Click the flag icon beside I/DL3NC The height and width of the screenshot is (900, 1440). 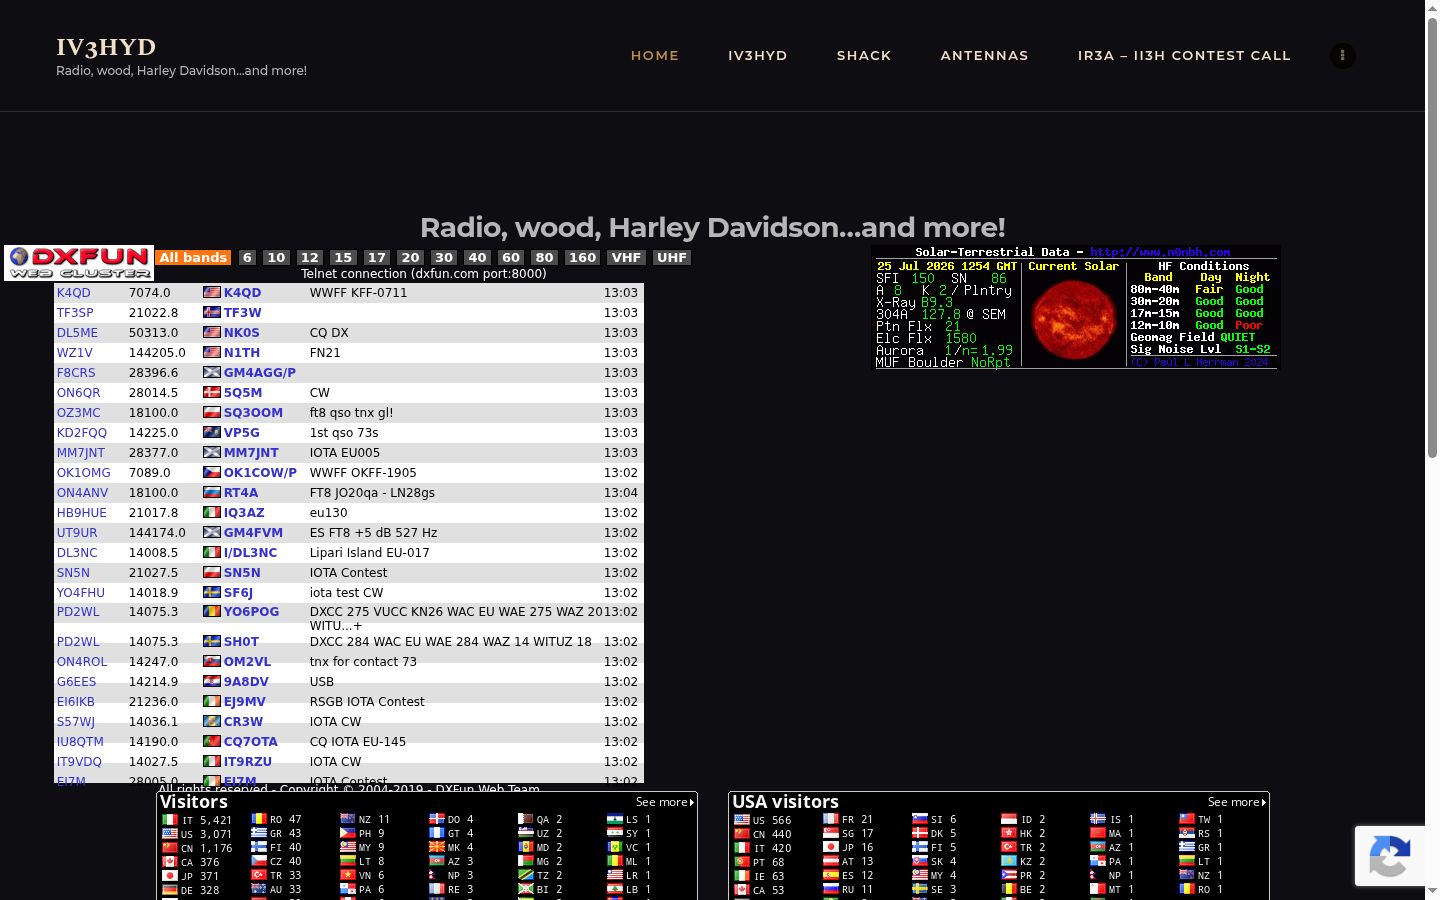[x=211, y=553]
